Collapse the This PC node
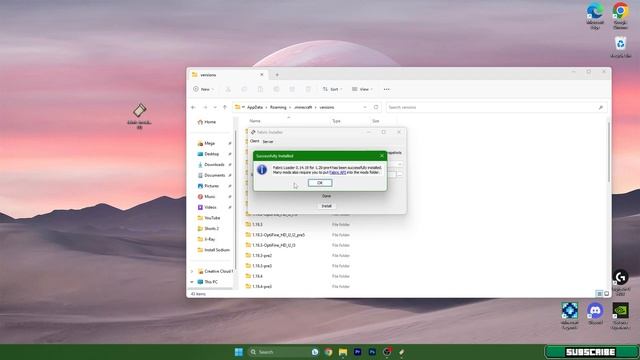640x360 pixels. pos(192,282)
